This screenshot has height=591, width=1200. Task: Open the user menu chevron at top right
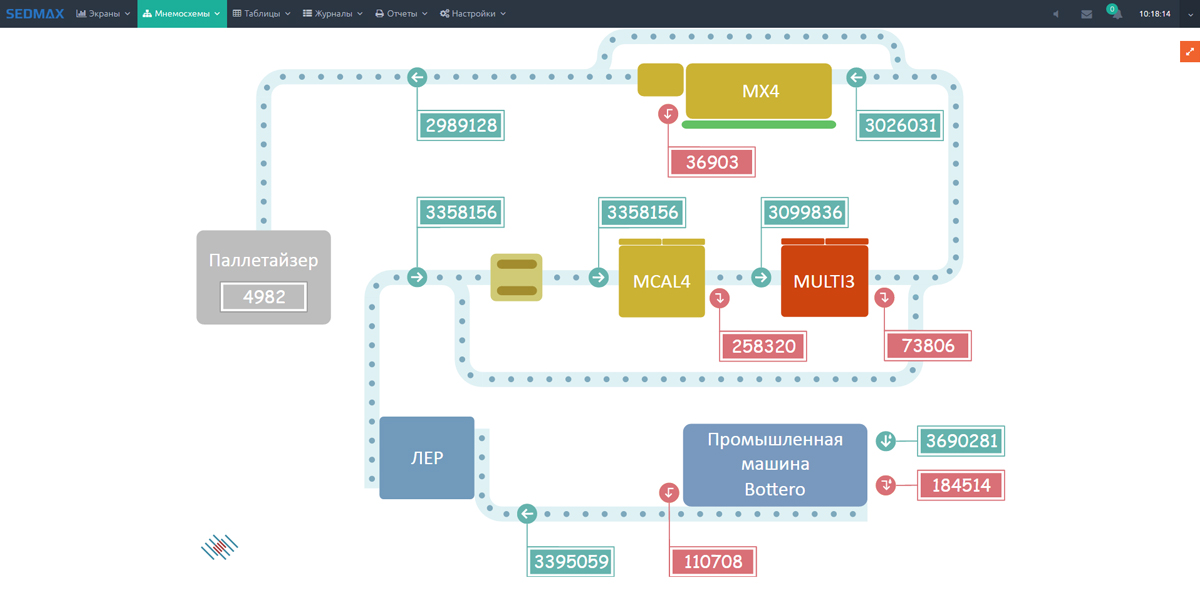pyautogui.click(x=1190, y=14)
